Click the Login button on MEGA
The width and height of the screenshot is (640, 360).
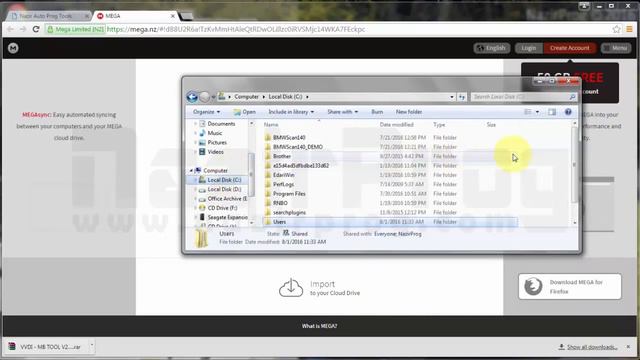529,48
